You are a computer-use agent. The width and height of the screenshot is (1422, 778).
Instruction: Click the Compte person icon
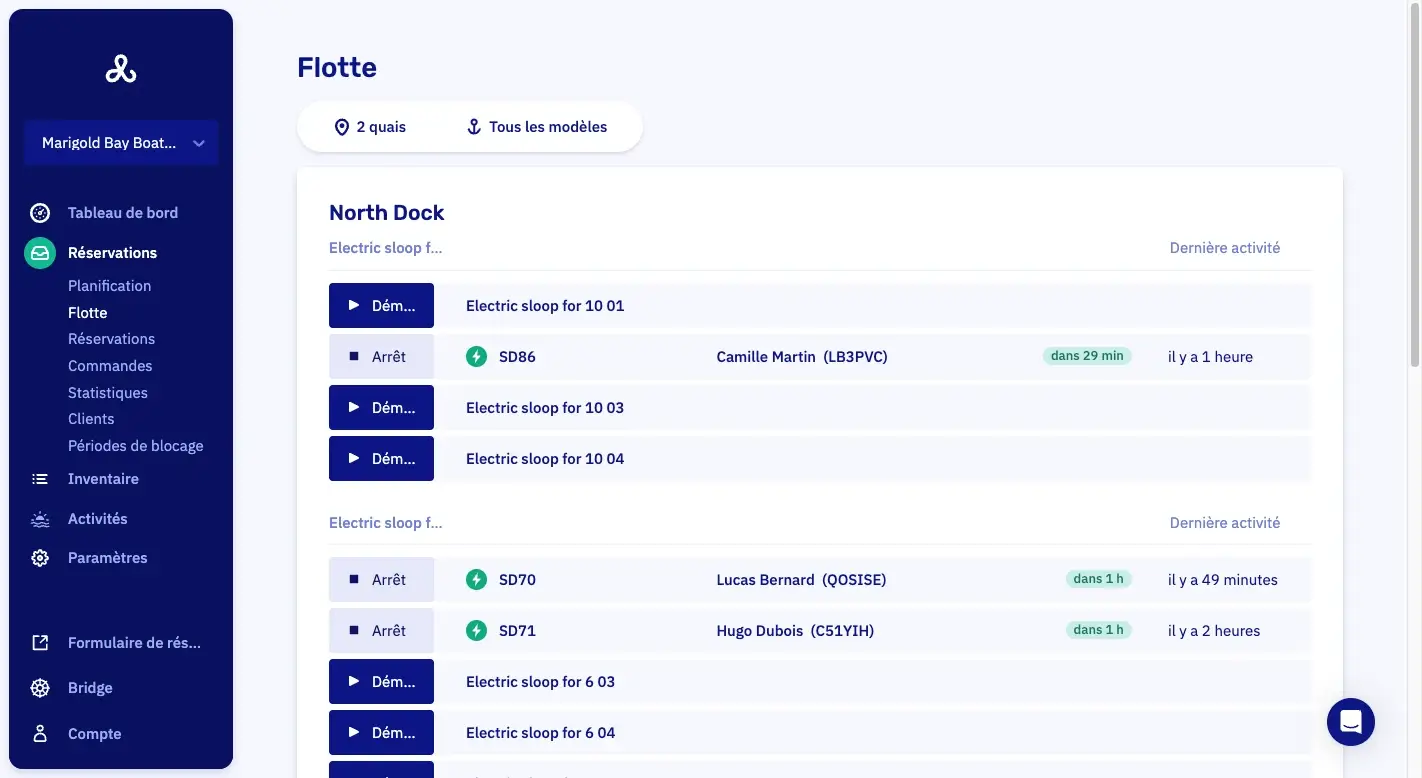(x=40, y=734)
